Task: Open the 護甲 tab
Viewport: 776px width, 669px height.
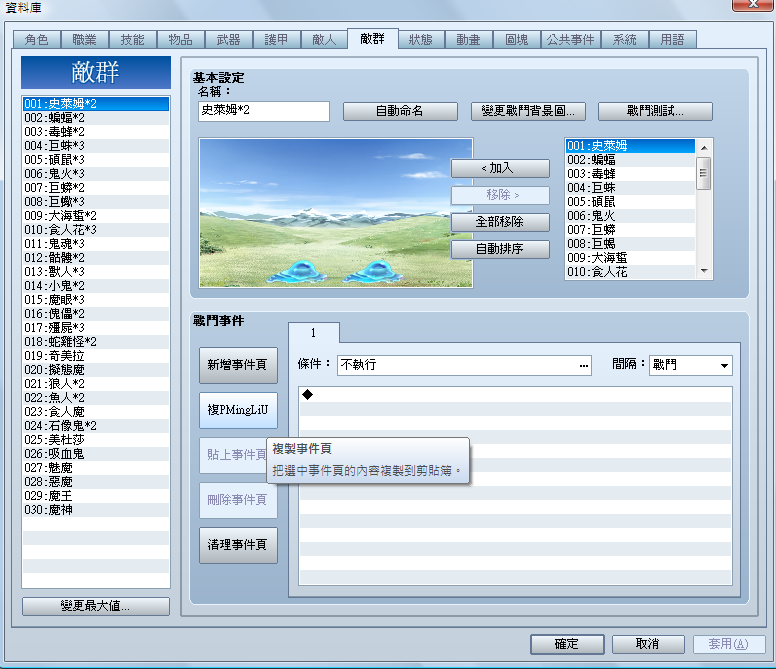Action: click(x=276, y=40)
